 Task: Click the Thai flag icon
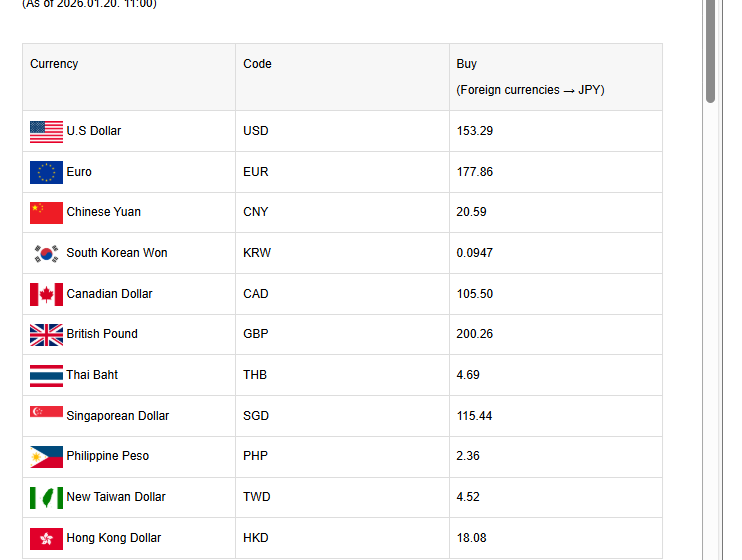(46, 375)
